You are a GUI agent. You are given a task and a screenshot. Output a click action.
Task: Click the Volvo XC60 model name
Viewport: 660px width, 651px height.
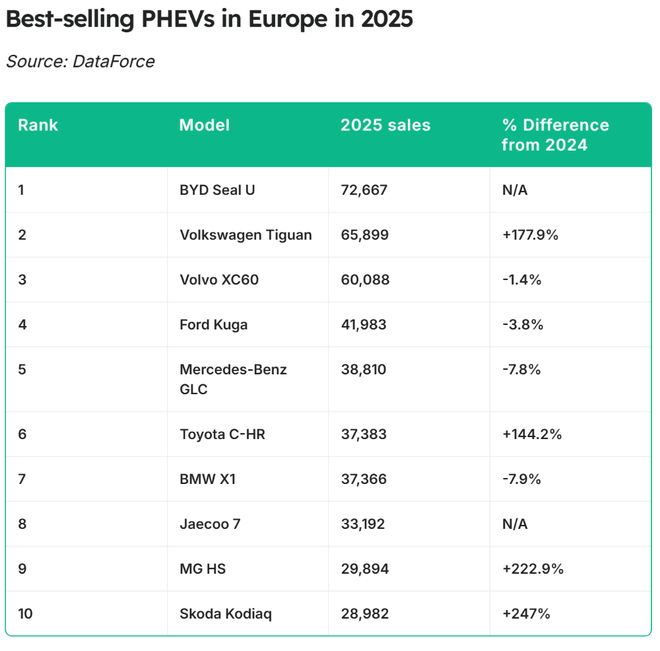pyautogui.click(x=219, y=280)
